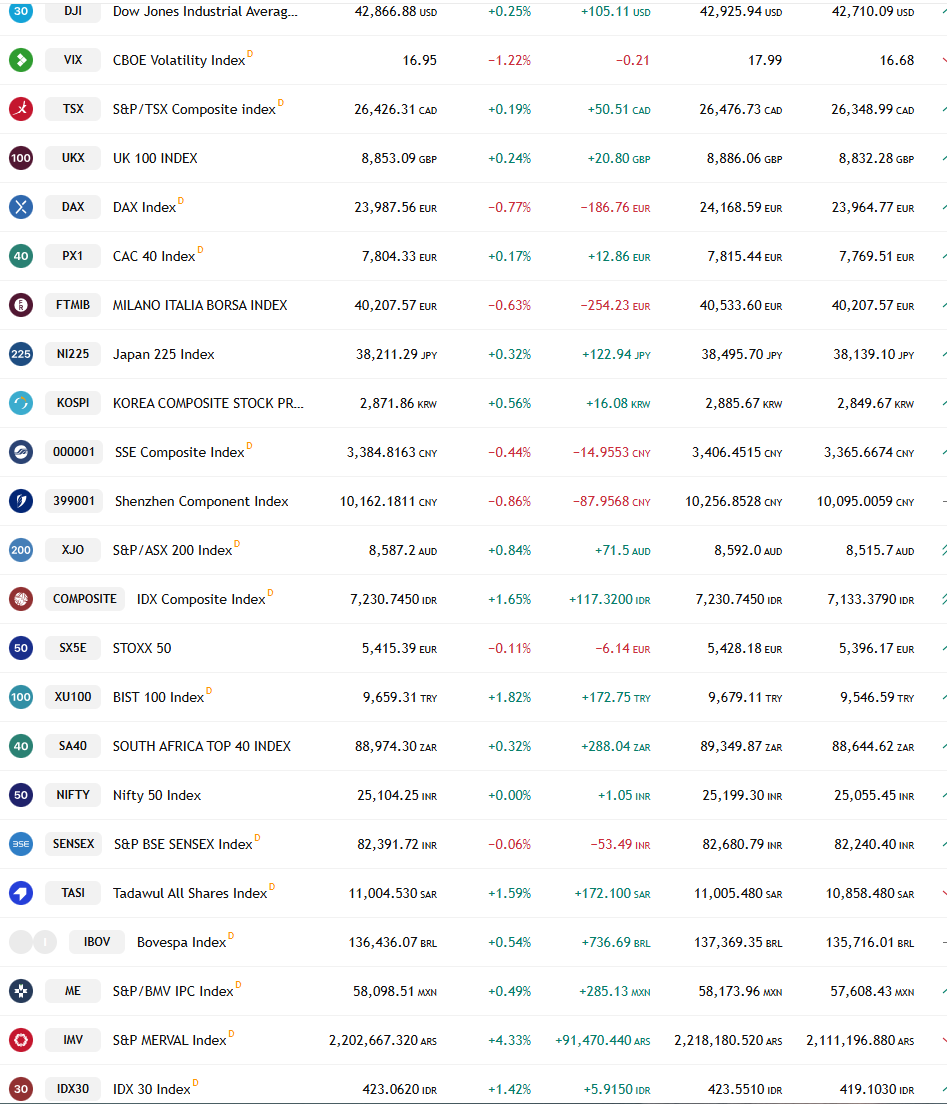
Task: Open the Tadawul All Shares Index link
Action: point(190,893)
